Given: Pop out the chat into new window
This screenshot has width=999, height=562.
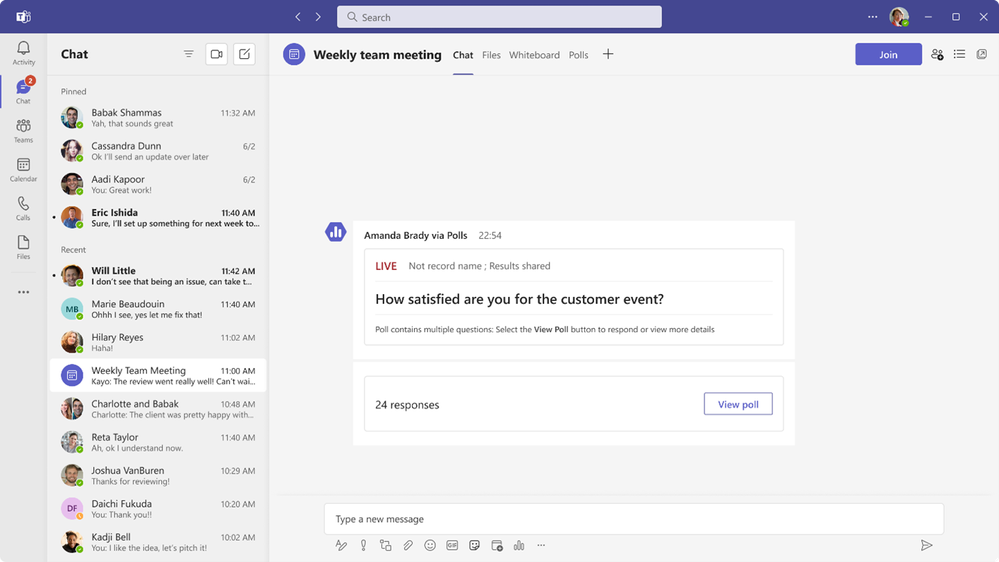Looking at the screenshot, I should [x=982, y=55].
